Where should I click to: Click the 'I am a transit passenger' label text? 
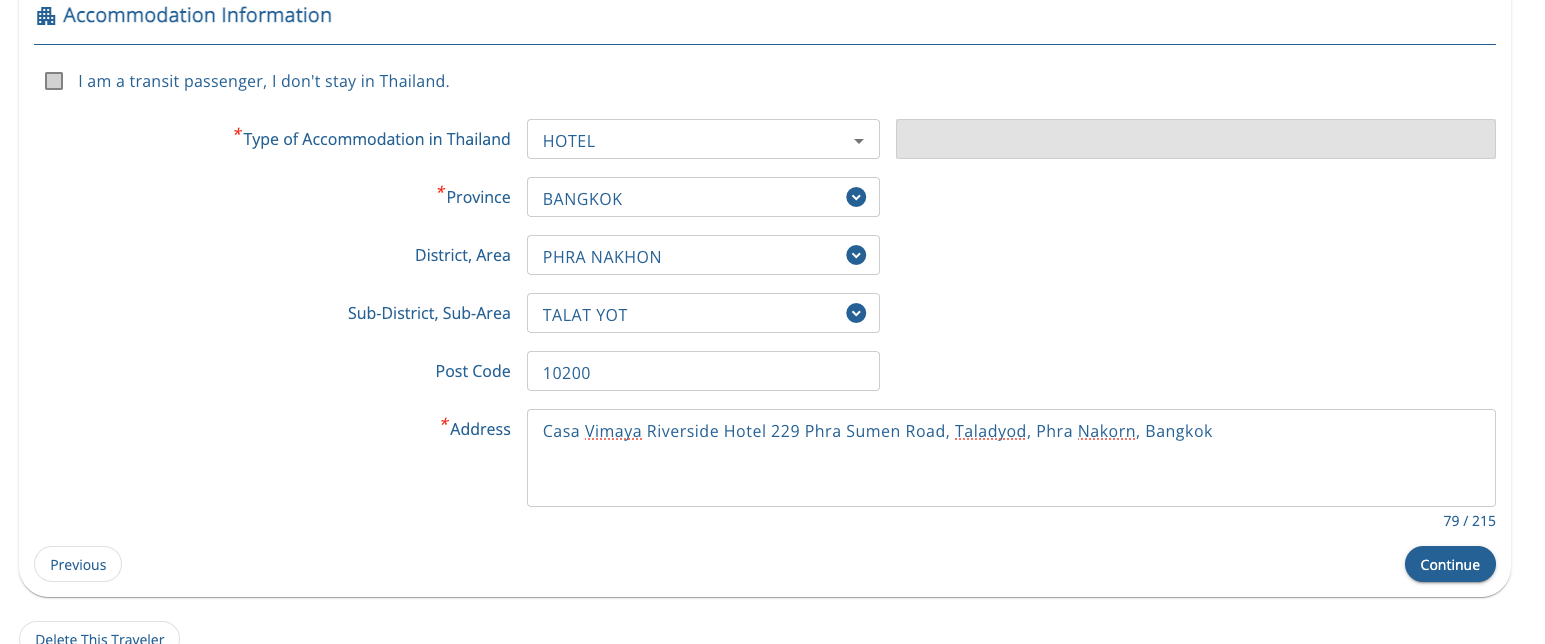point(264,81)
